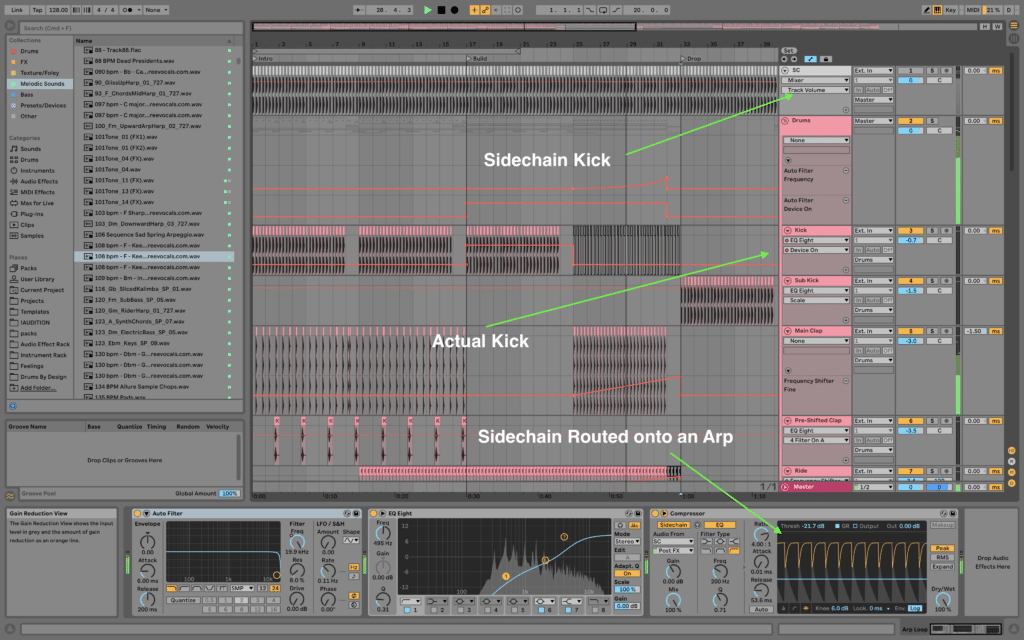Click the EQ Eight device activator
The height and width of the screenshot is (640, 1024).
coord(374,513)
